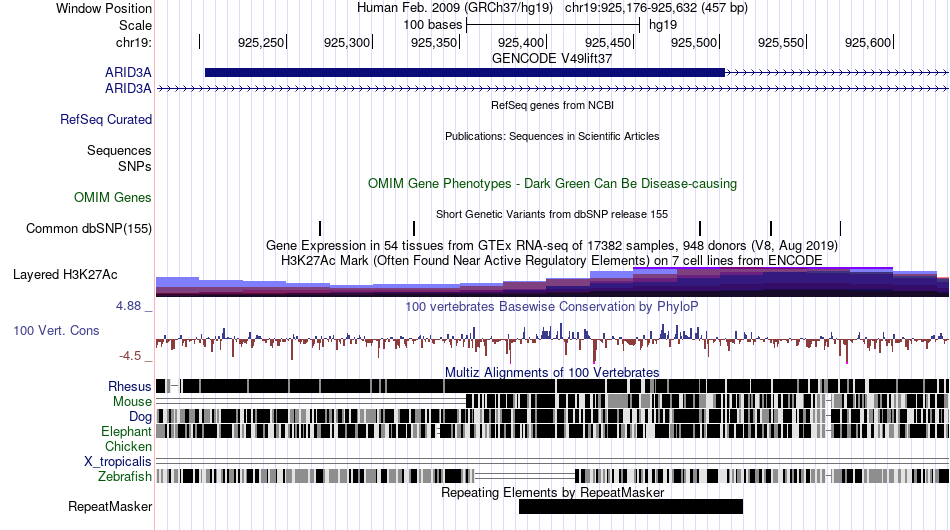Click the 925,500 ruler position label
The height and width of the screenshot is (530, 950).
pyautogui.click(x=694, y=42)
